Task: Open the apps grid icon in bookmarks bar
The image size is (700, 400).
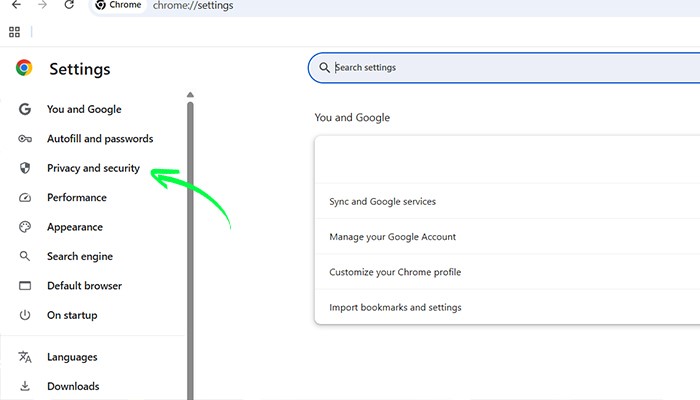Action: pyautogui.click(x=14, y=32)
